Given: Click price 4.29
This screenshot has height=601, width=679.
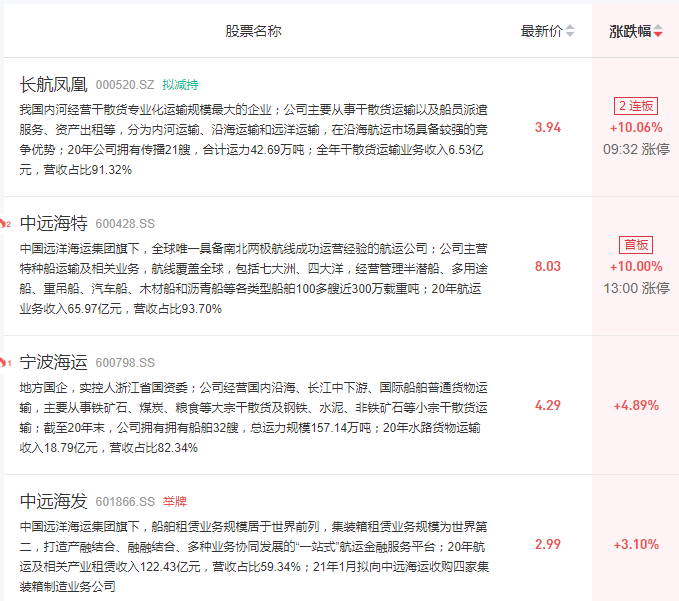Looking at the screenshot, I should coord(547,405).
